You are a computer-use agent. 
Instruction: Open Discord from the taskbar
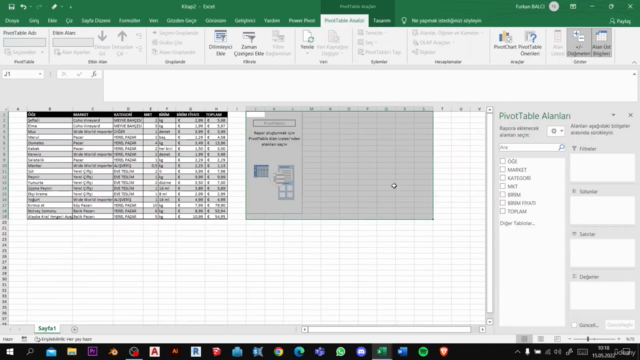click(x=361, y=351)
